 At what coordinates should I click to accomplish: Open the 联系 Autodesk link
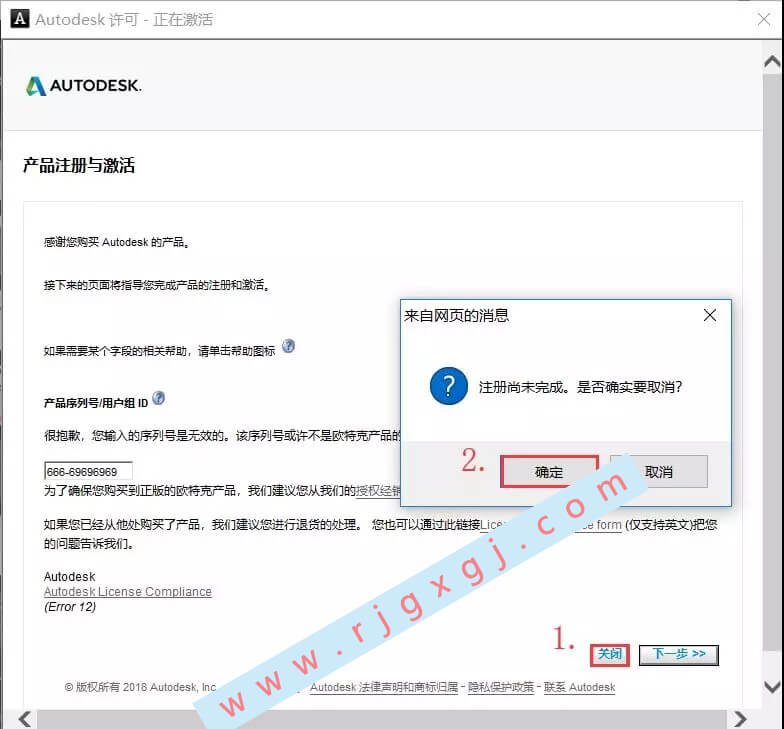click(579, 688)
